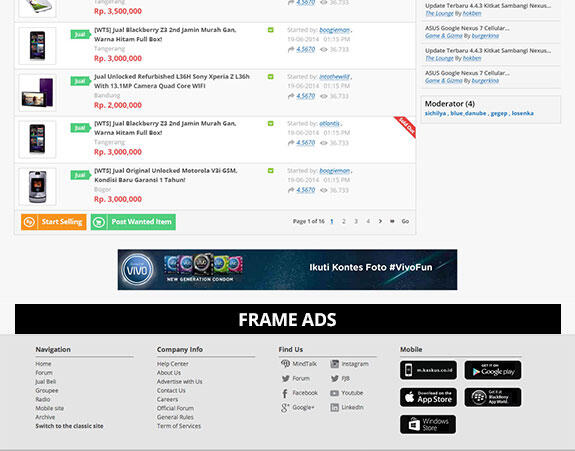Screen dimensions: 575x451
Task: Open Twitter Forum icon under Find Us
Action: [x=286, y=378]
